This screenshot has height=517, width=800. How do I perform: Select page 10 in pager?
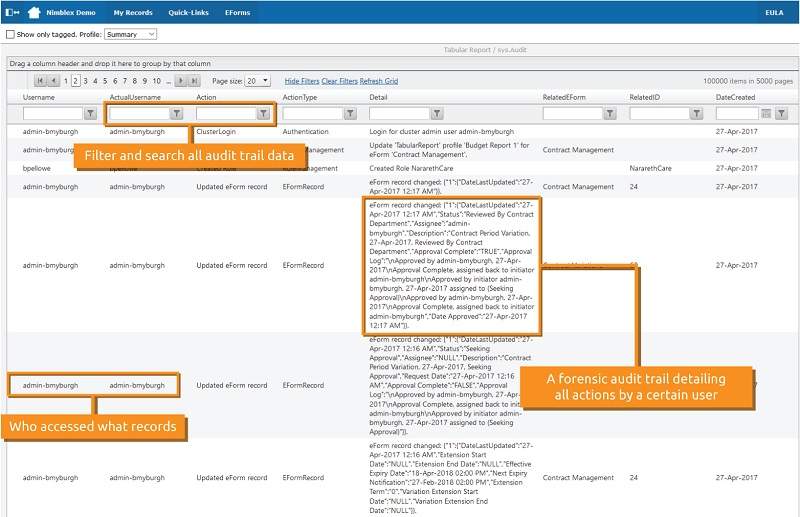click(x=157, y=81)
